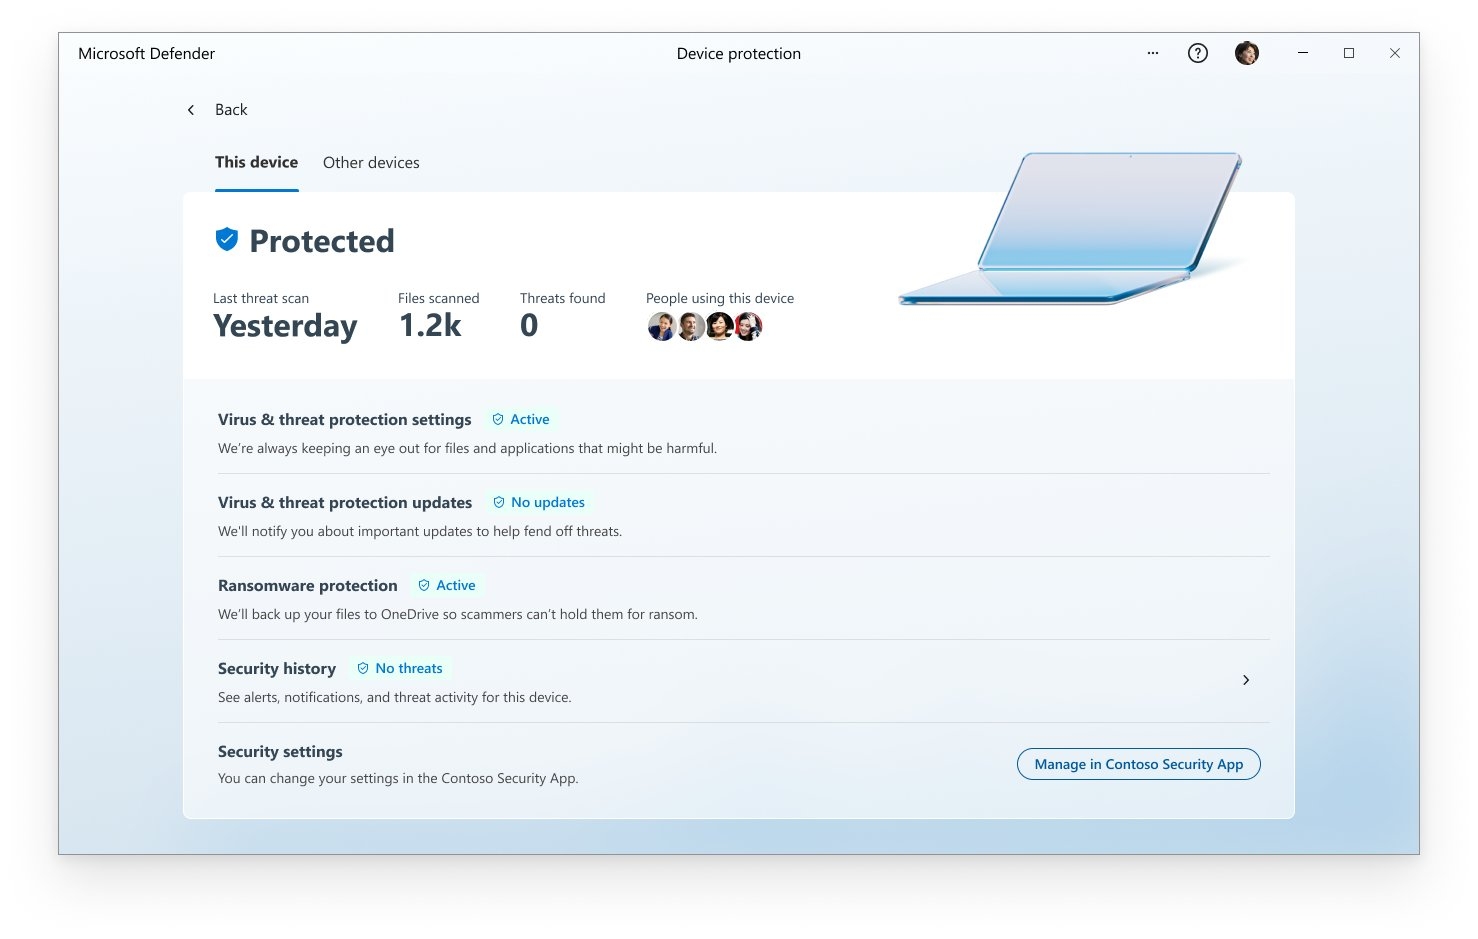Select the second user avatar under People
The height and width of the screenshot is (939, 1478).
690,327
